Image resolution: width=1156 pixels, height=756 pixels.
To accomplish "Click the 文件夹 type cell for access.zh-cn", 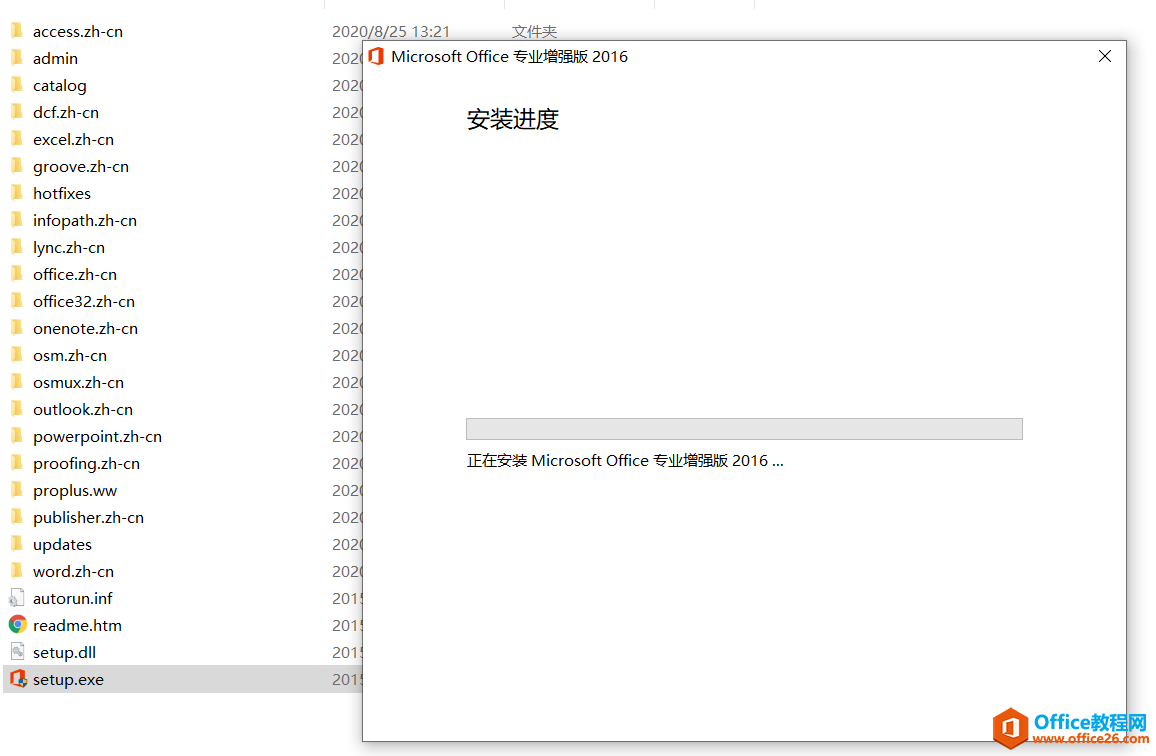I will pyautogui.click(x=535, y=32).
